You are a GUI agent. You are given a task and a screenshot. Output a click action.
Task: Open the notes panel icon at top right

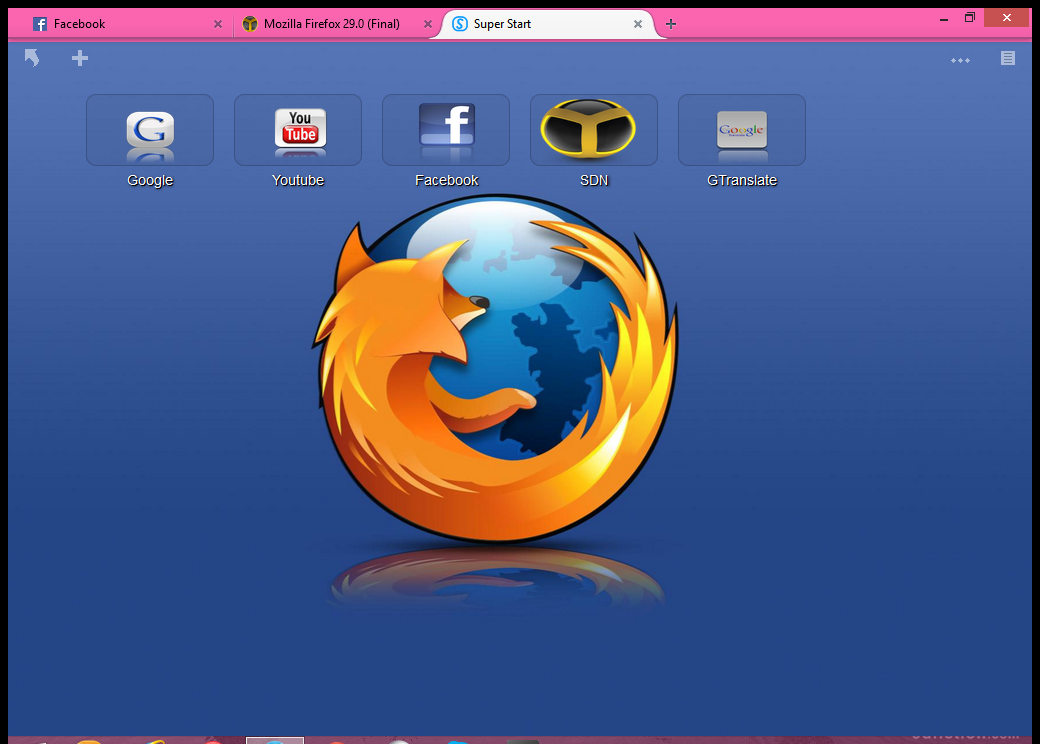[x=1008, y=59]
